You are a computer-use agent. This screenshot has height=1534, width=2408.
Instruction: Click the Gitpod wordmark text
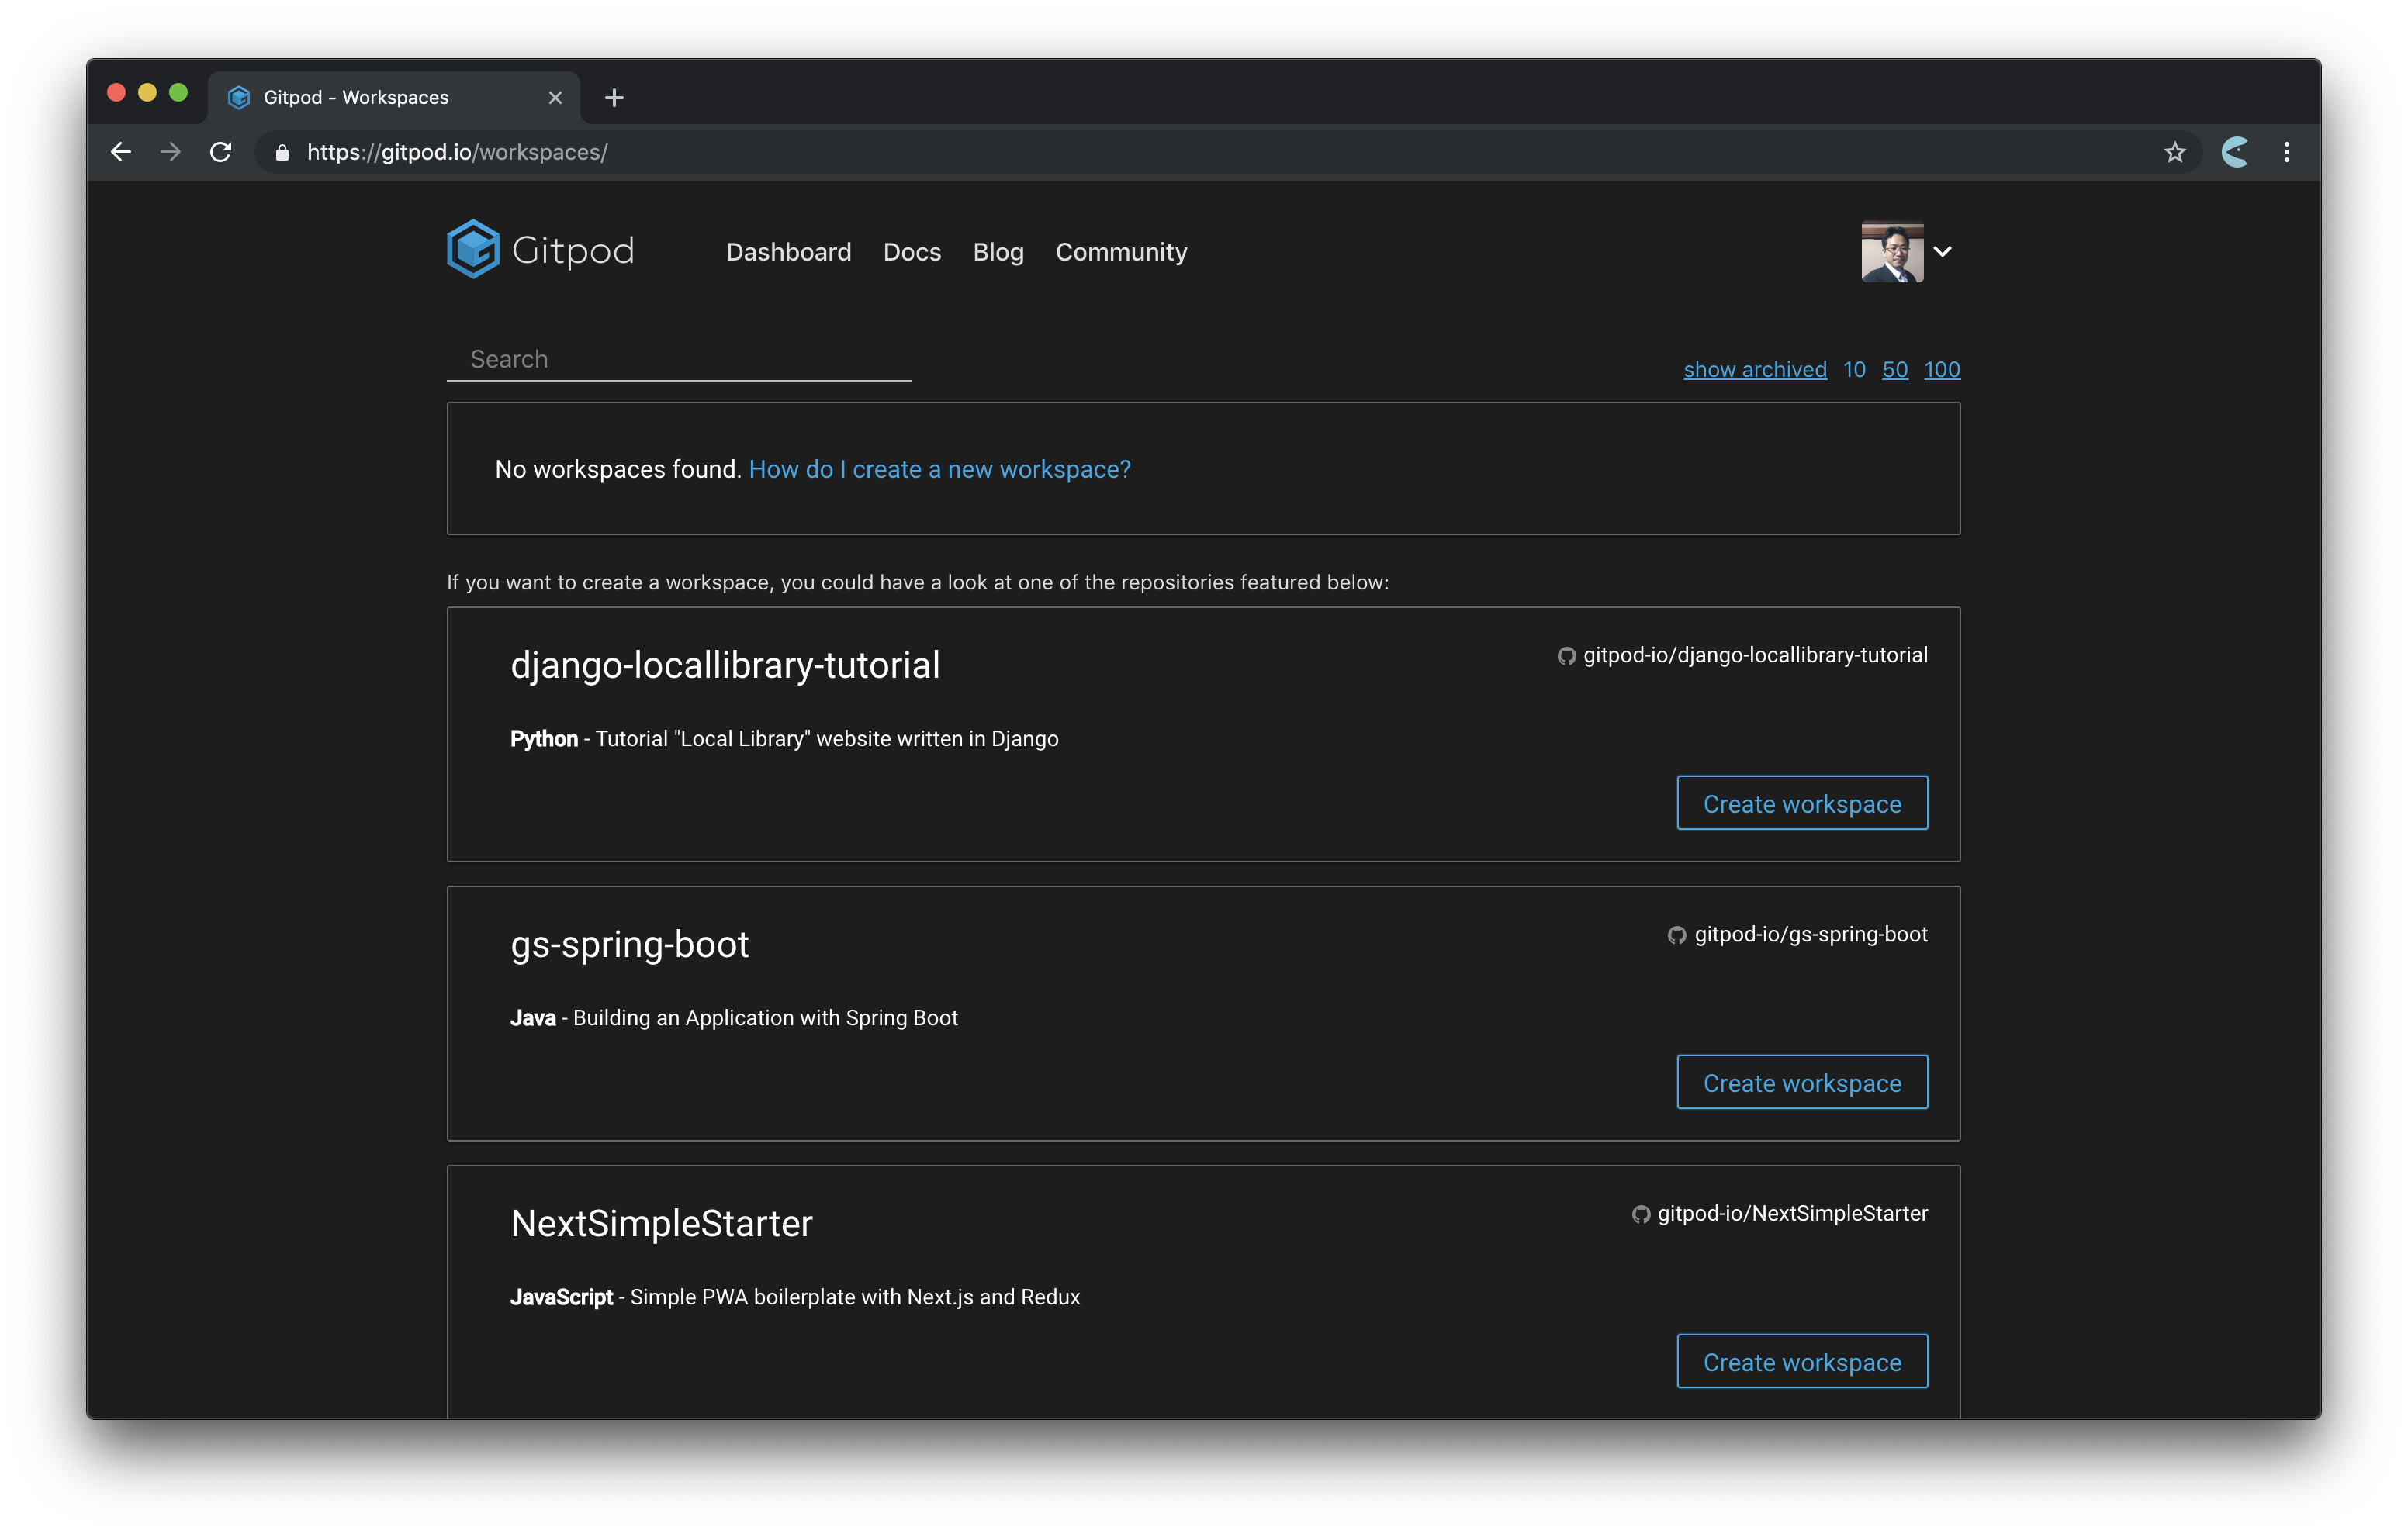[573, 251]
